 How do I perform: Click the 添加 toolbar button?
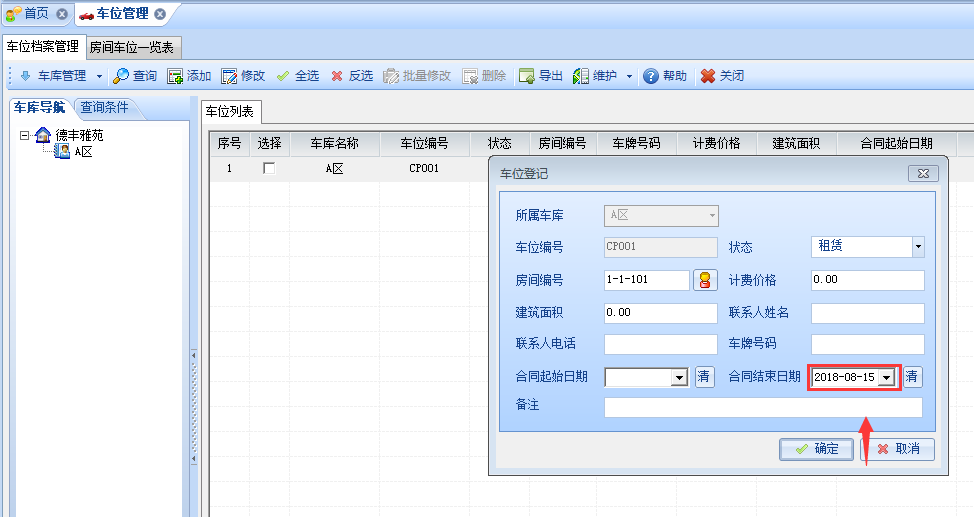coord(189,76)
